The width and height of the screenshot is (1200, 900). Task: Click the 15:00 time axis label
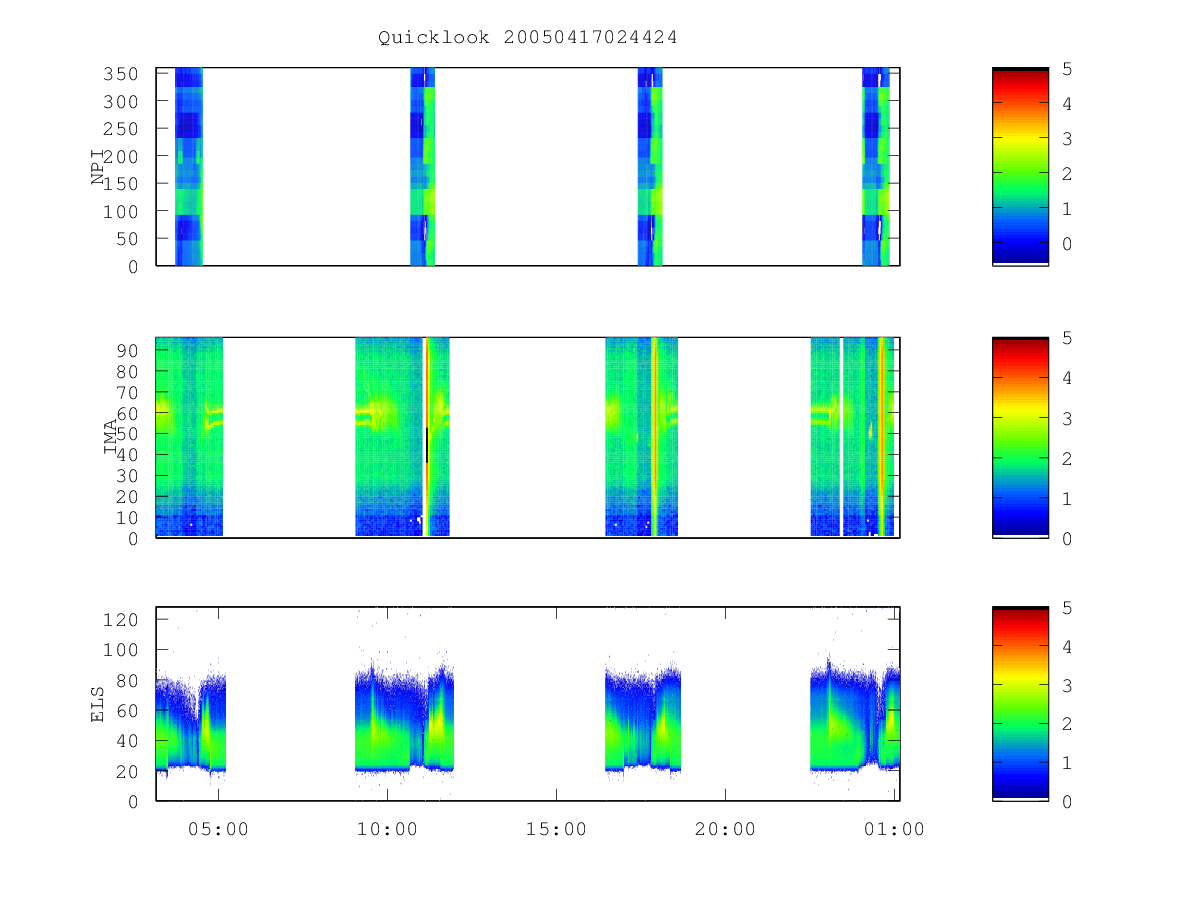[556, 828]
